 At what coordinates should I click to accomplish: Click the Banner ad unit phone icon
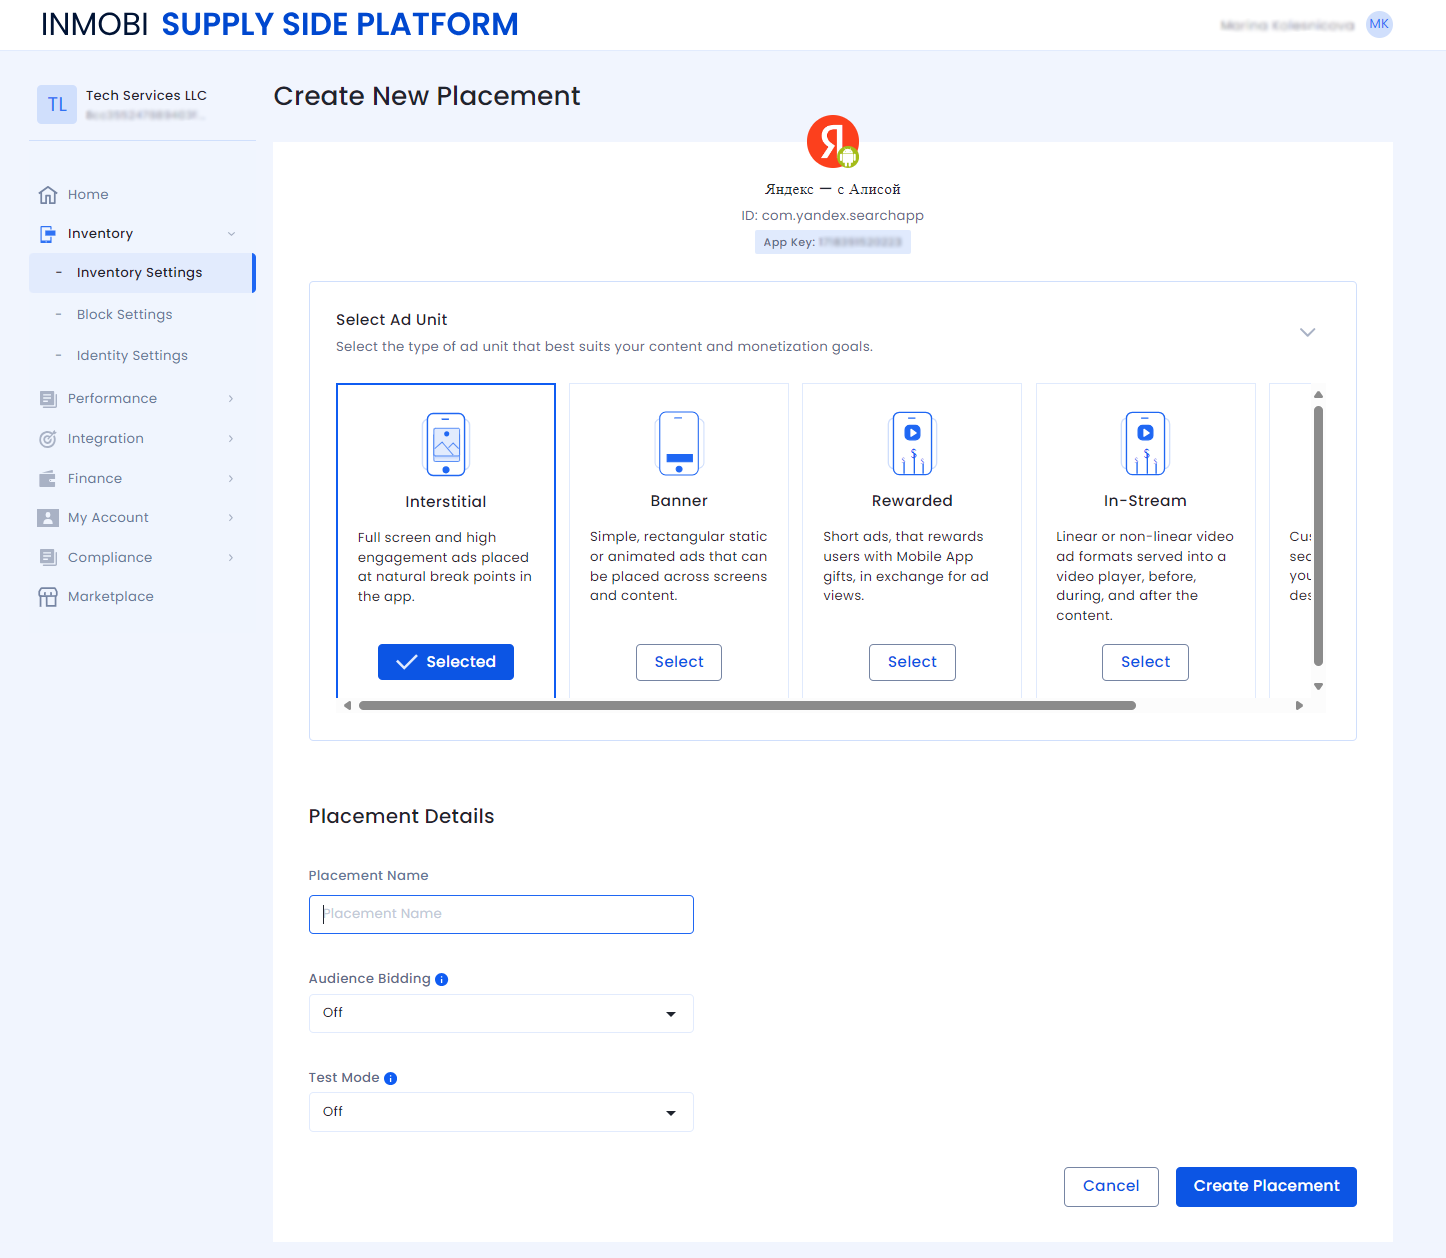coord(679,443)
